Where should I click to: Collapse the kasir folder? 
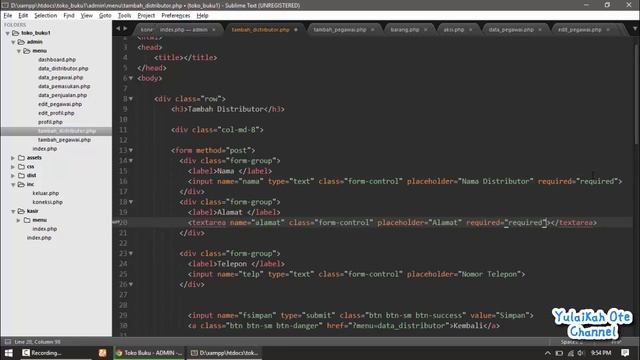tap(13, 211)
